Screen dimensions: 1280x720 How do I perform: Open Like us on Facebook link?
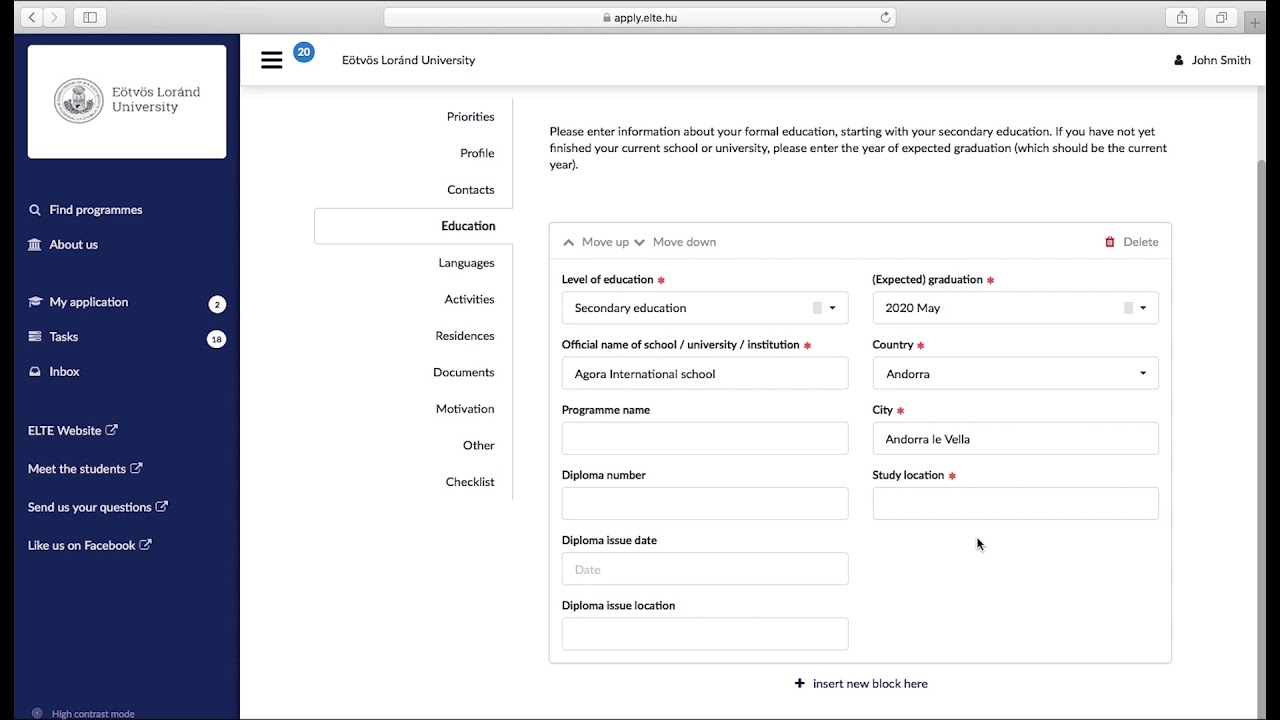(x=90, y=545)
